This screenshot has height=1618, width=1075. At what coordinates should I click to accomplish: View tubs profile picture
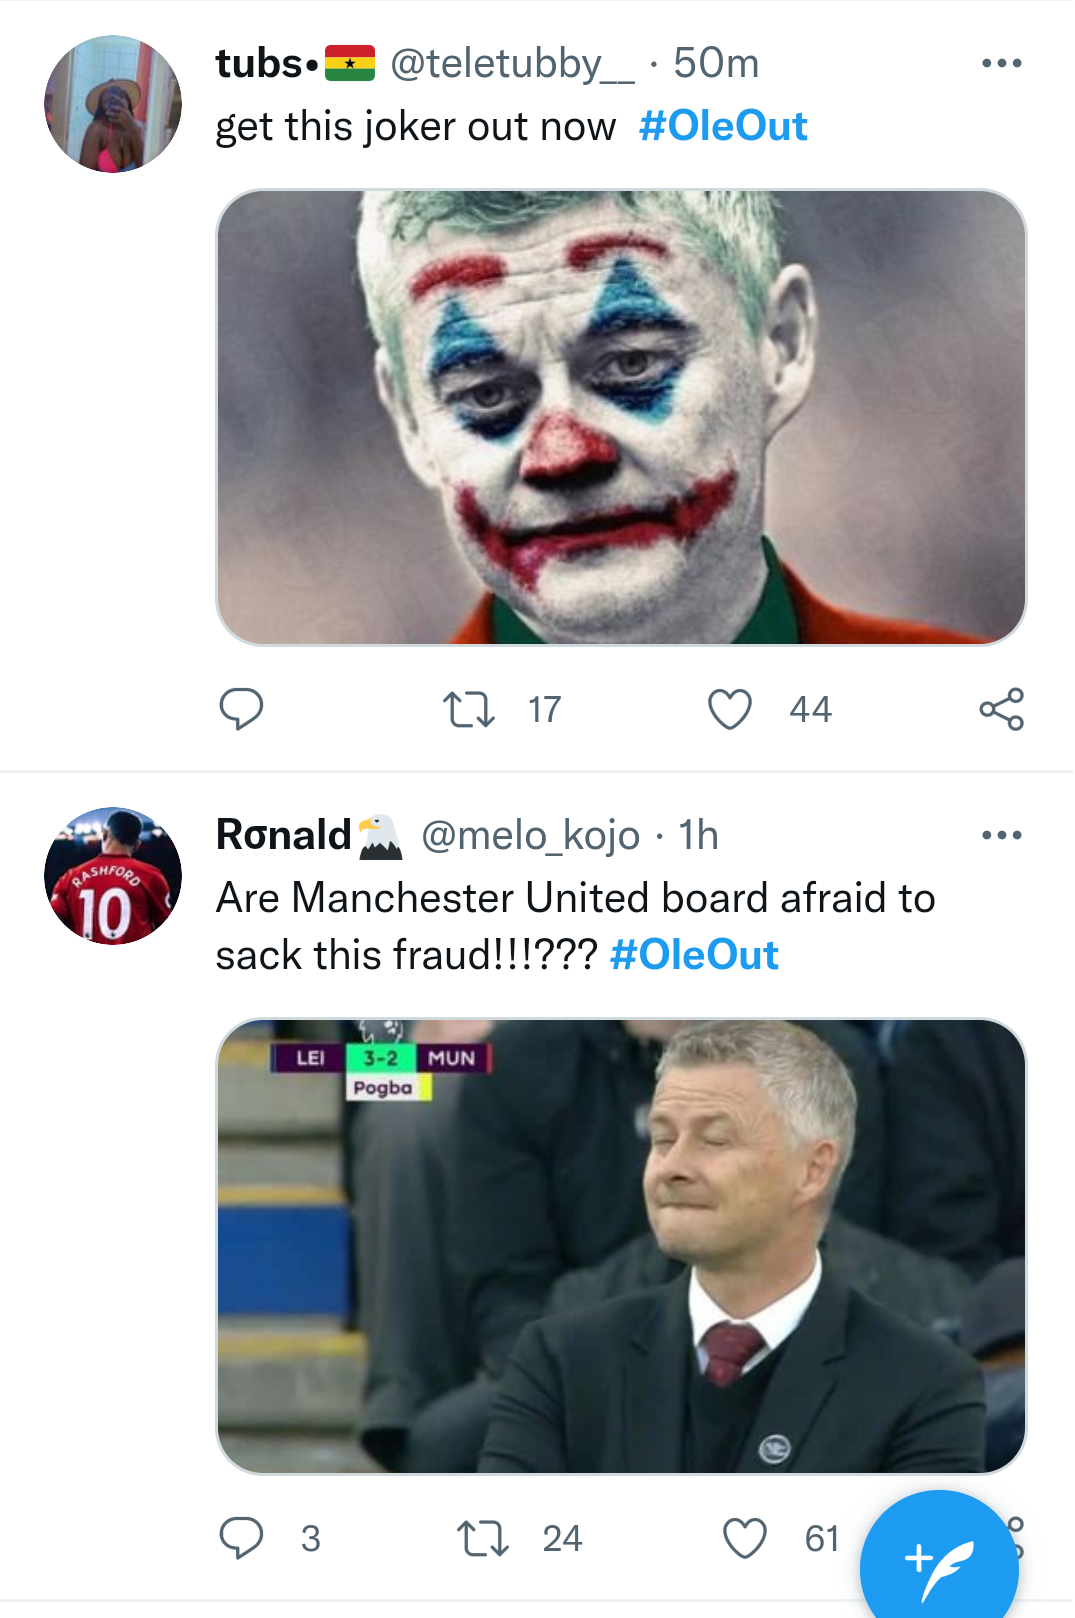tap(113, 104)
